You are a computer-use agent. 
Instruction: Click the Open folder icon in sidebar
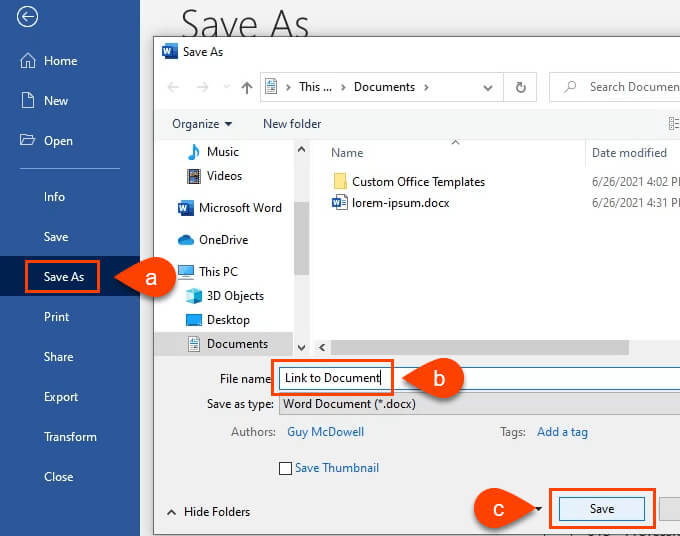[x=27, y=140]
